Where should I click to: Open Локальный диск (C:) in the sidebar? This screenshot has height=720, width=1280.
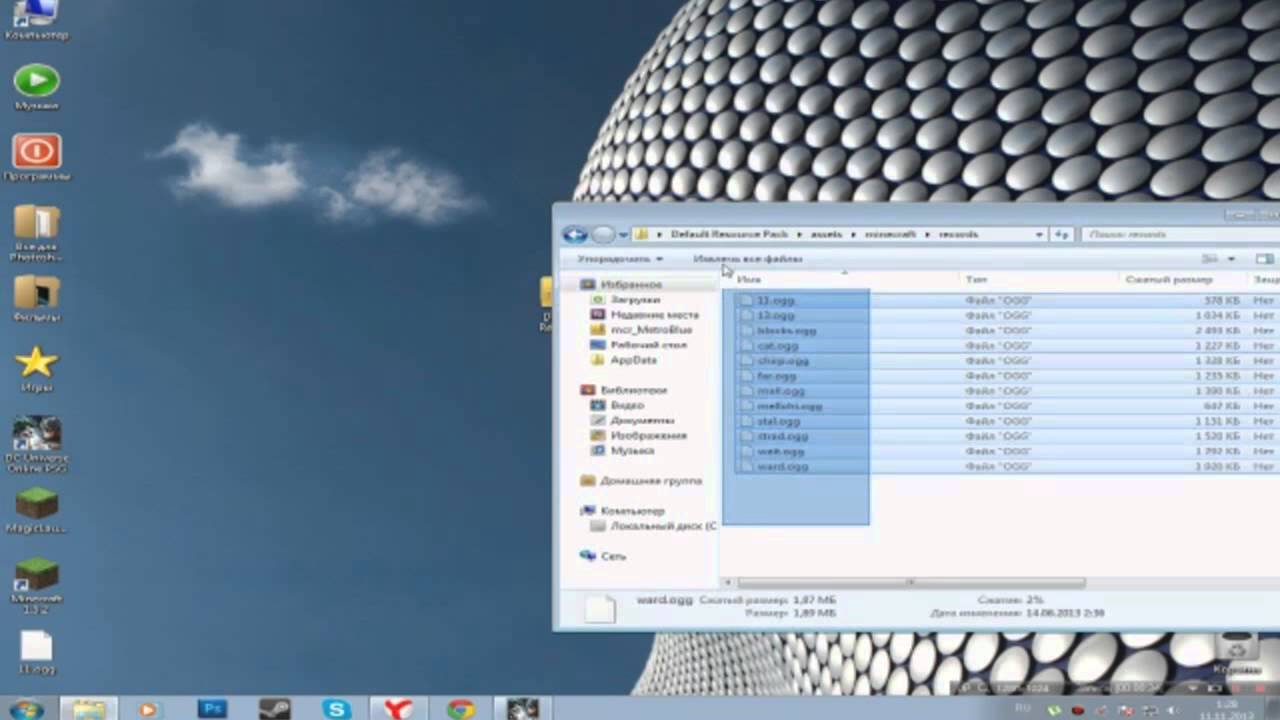663,526
